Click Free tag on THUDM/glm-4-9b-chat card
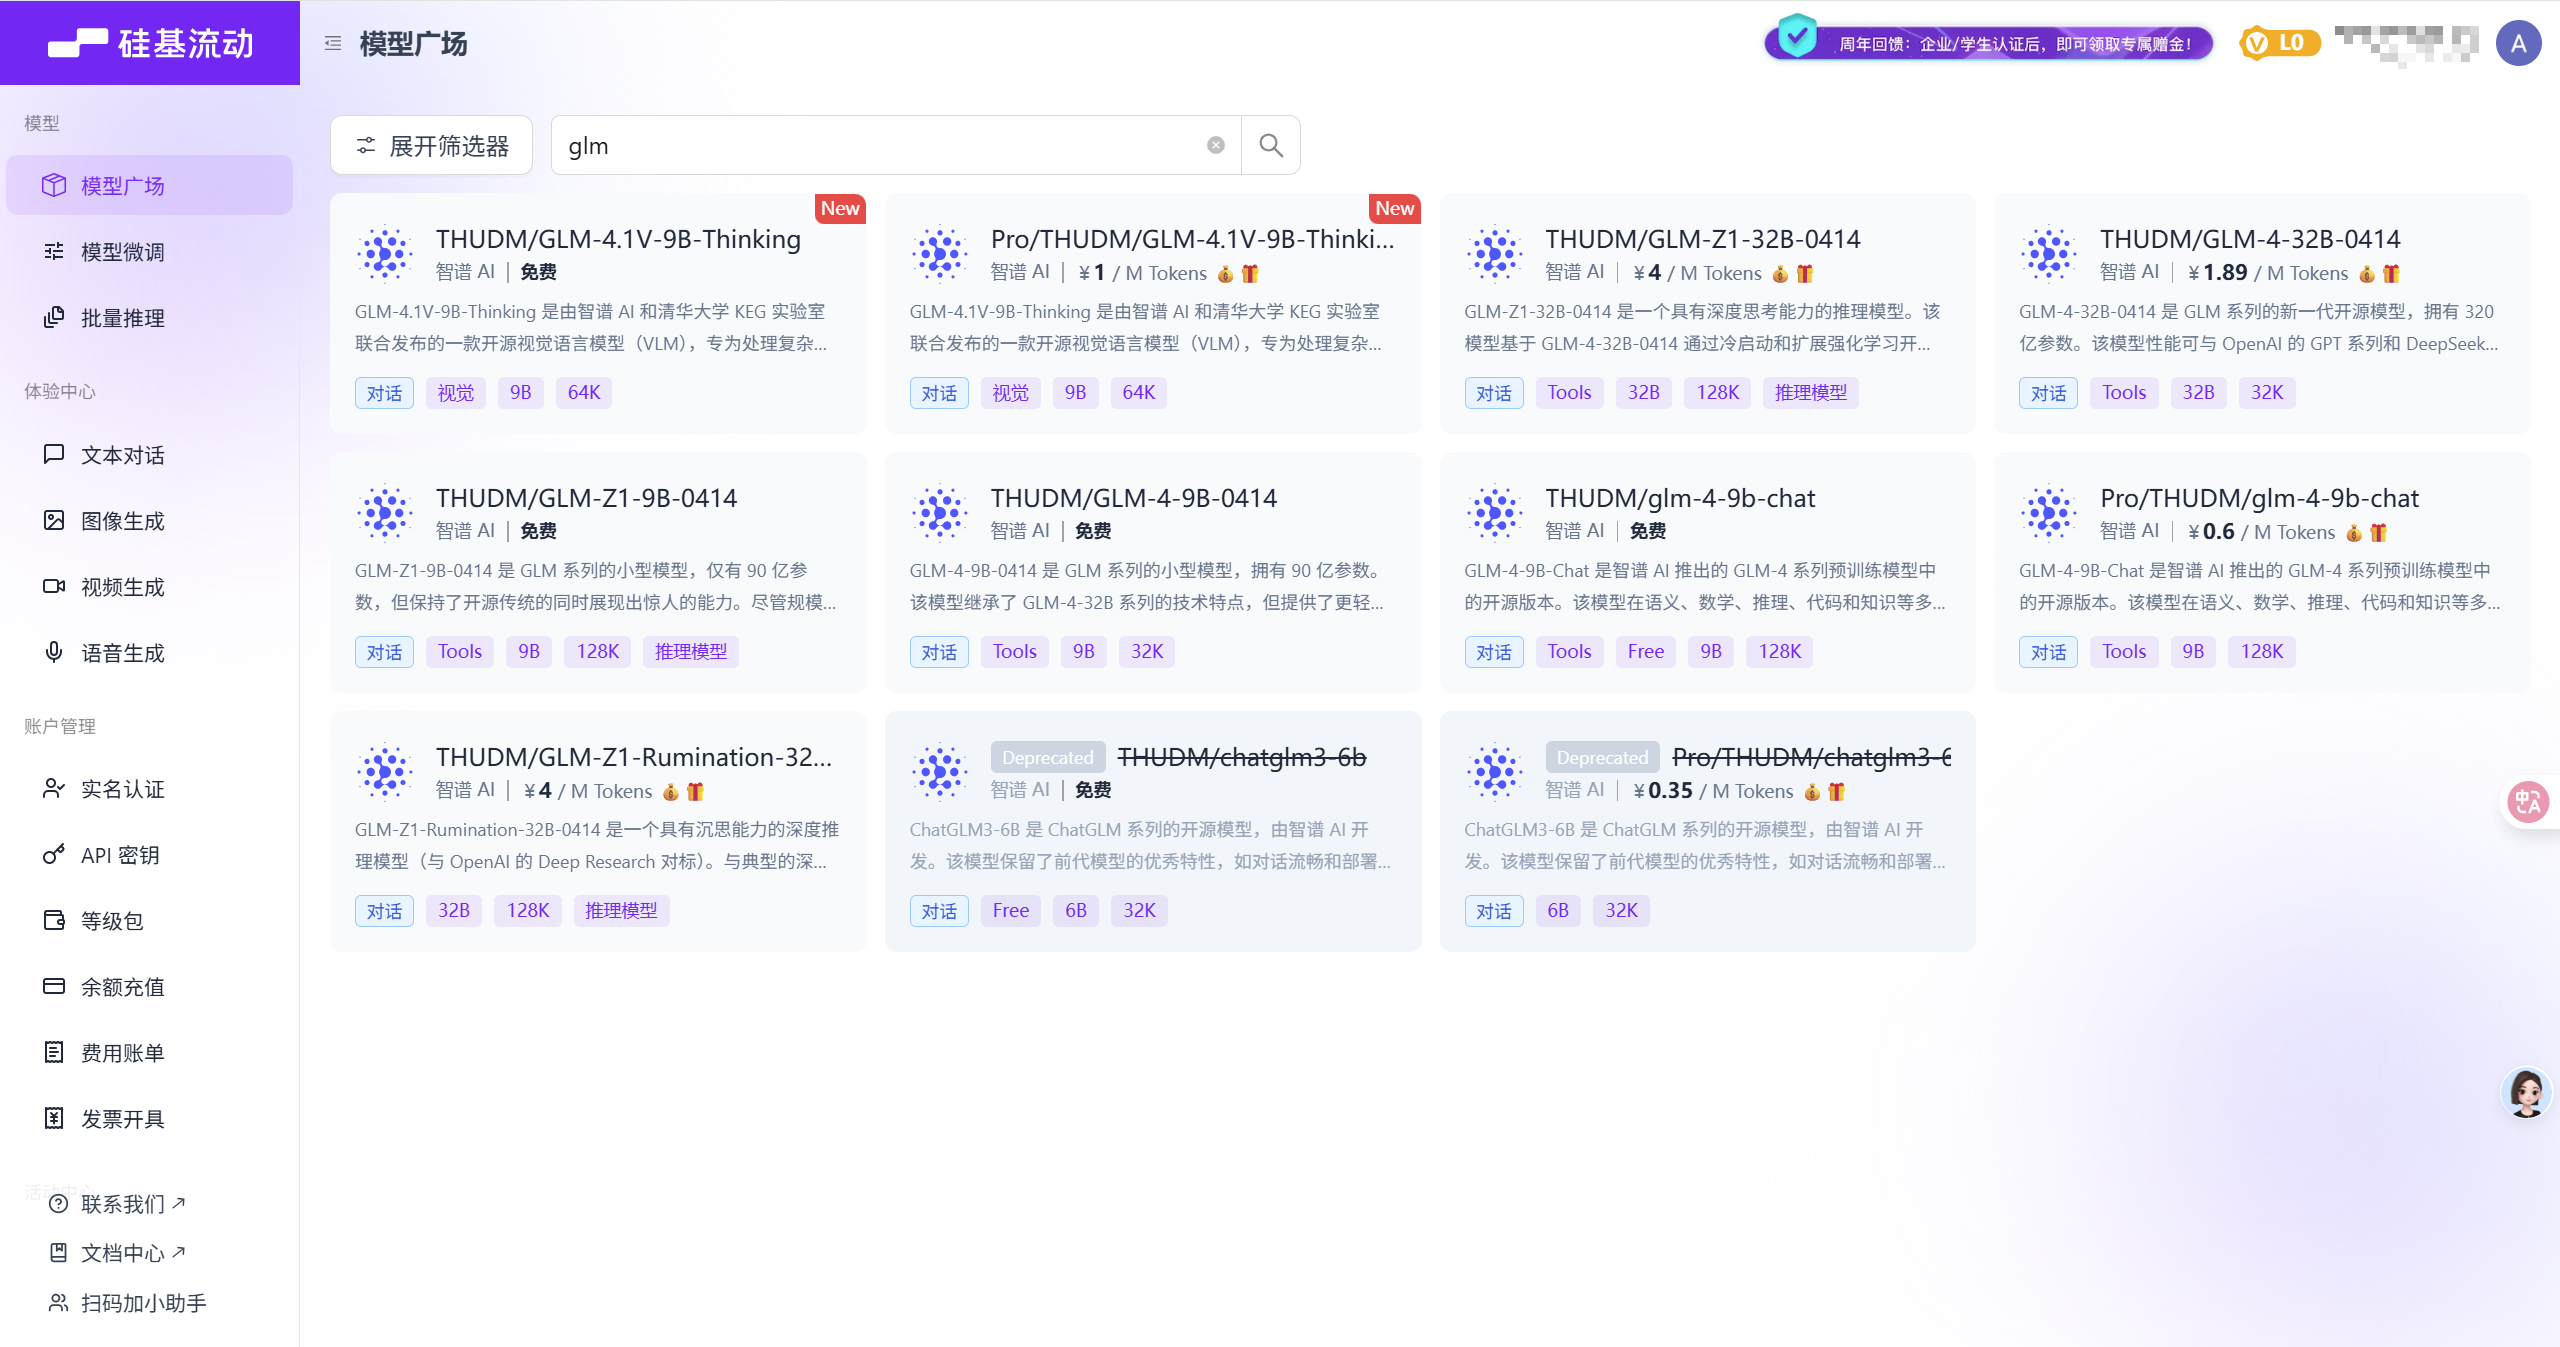 1646,652
